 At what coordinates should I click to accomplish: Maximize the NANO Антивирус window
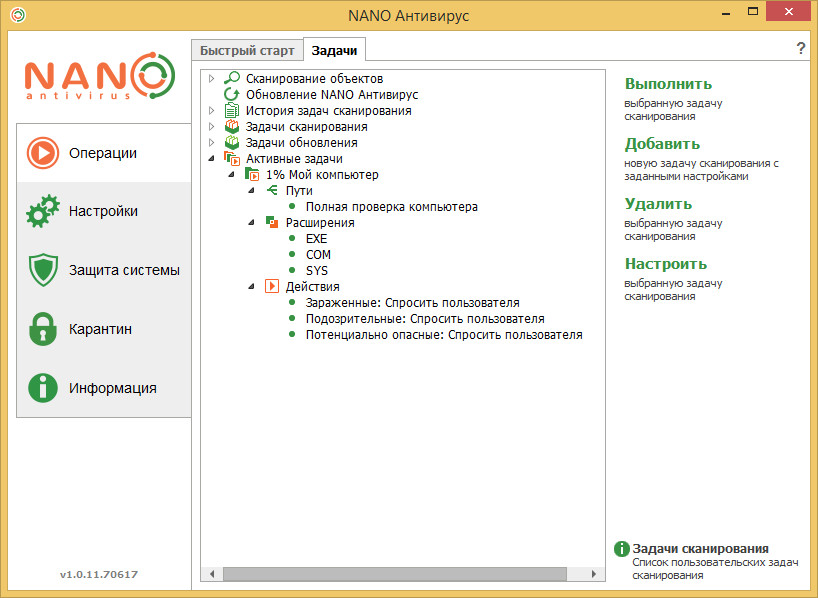click(x=753, y=11)
